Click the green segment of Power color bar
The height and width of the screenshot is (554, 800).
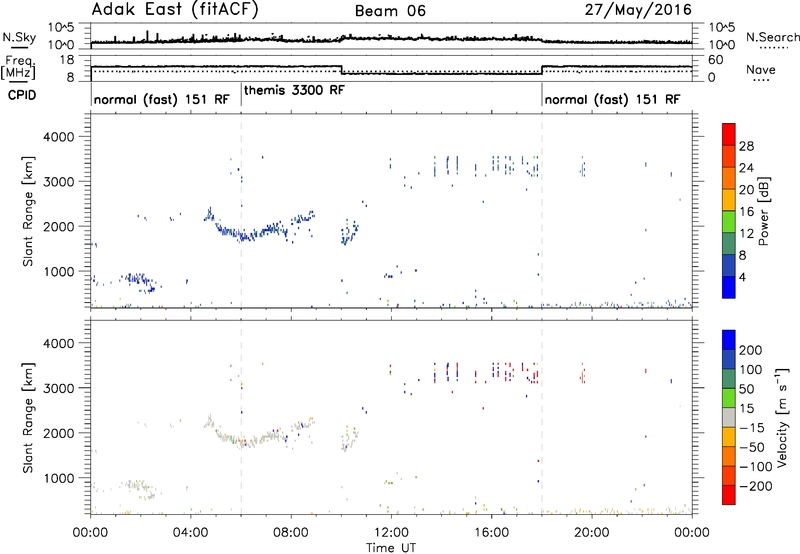tap(729, 221)
